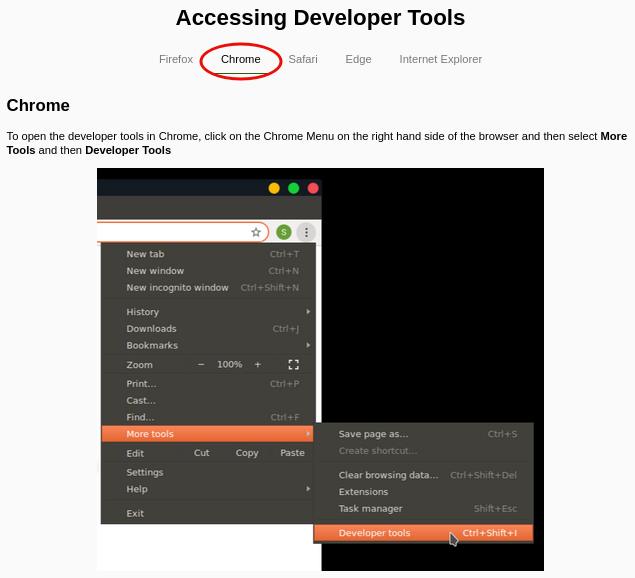Click the Chrome address bar
Screen dimensions: 635x578
click(182, 232)
